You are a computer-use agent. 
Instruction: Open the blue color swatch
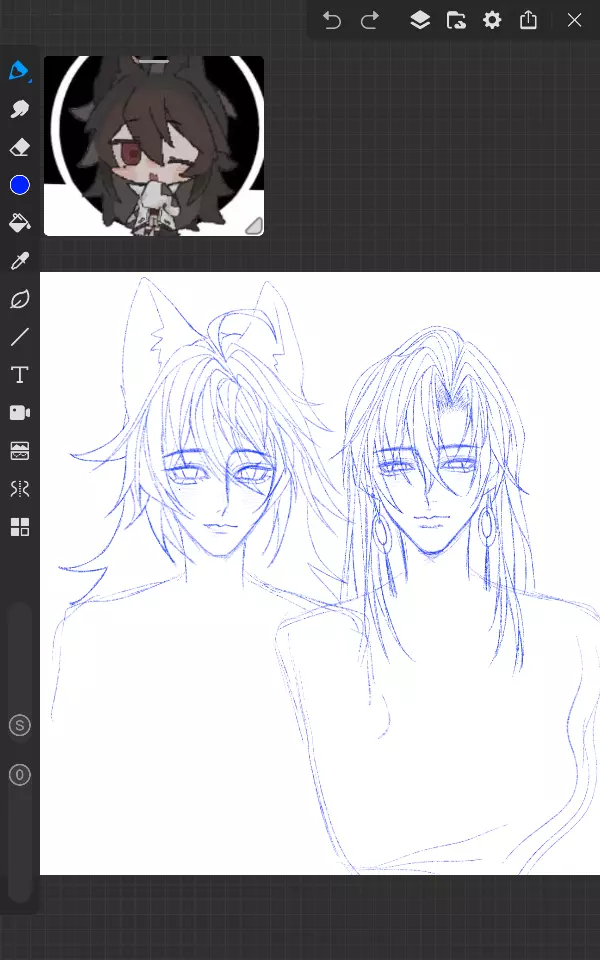[x=19, y=185]
